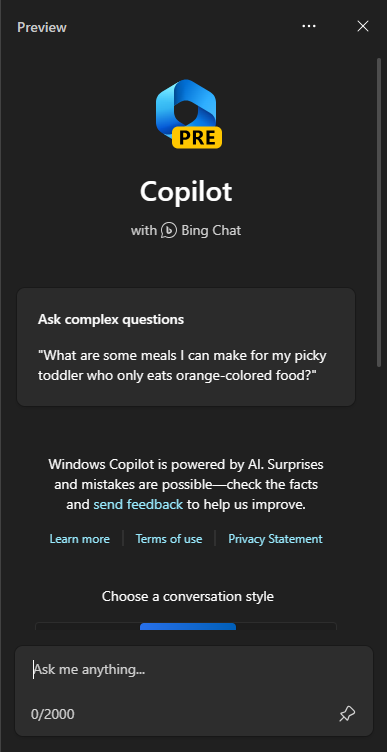Viewport: 387px width, 752px height.
Task: Close the Copilot preview pane
Action: [363, 26]
